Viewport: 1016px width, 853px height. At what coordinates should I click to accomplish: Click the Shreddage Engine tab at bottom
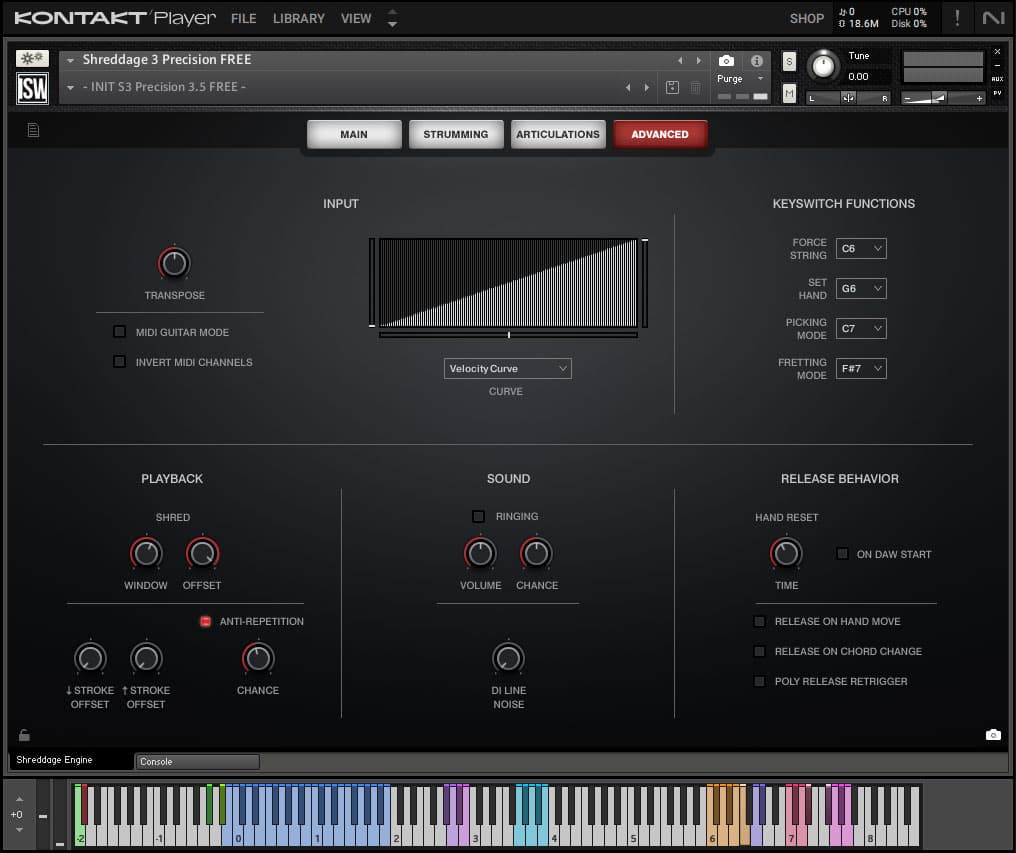tap(70, 760)
